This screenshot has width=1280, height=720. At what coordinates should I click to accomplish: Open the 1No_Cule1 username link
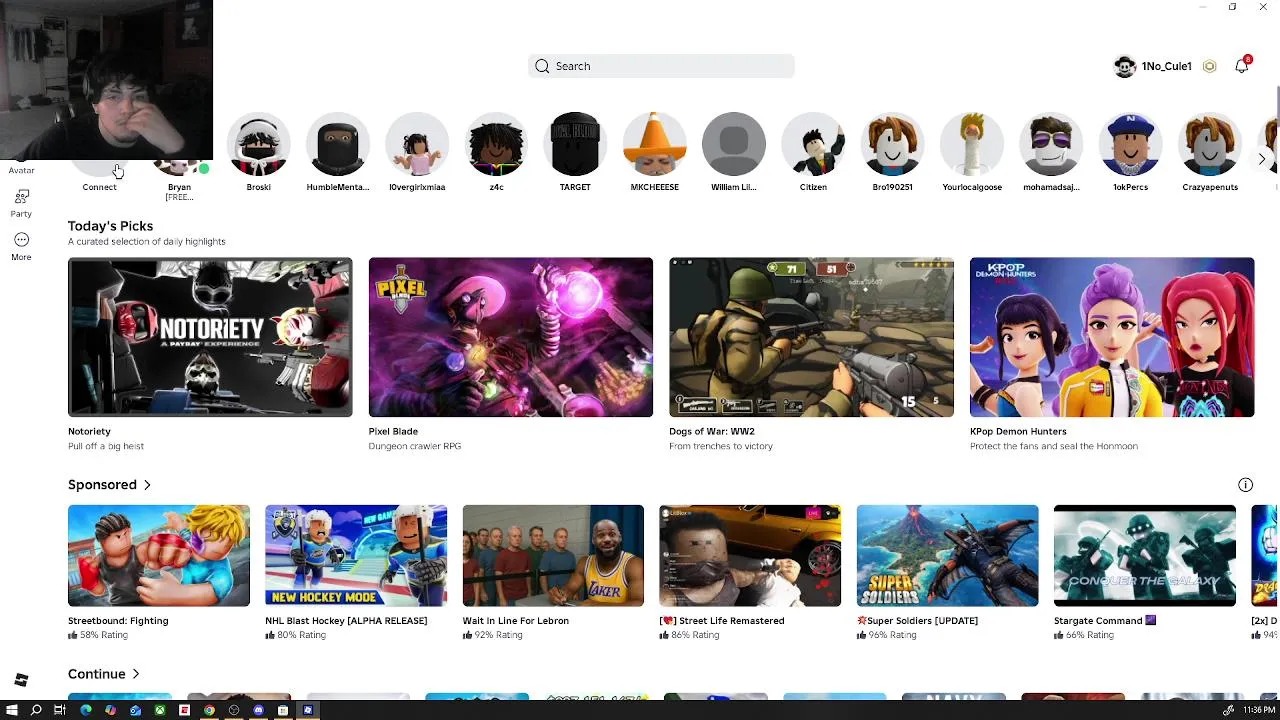(1167, 66)
